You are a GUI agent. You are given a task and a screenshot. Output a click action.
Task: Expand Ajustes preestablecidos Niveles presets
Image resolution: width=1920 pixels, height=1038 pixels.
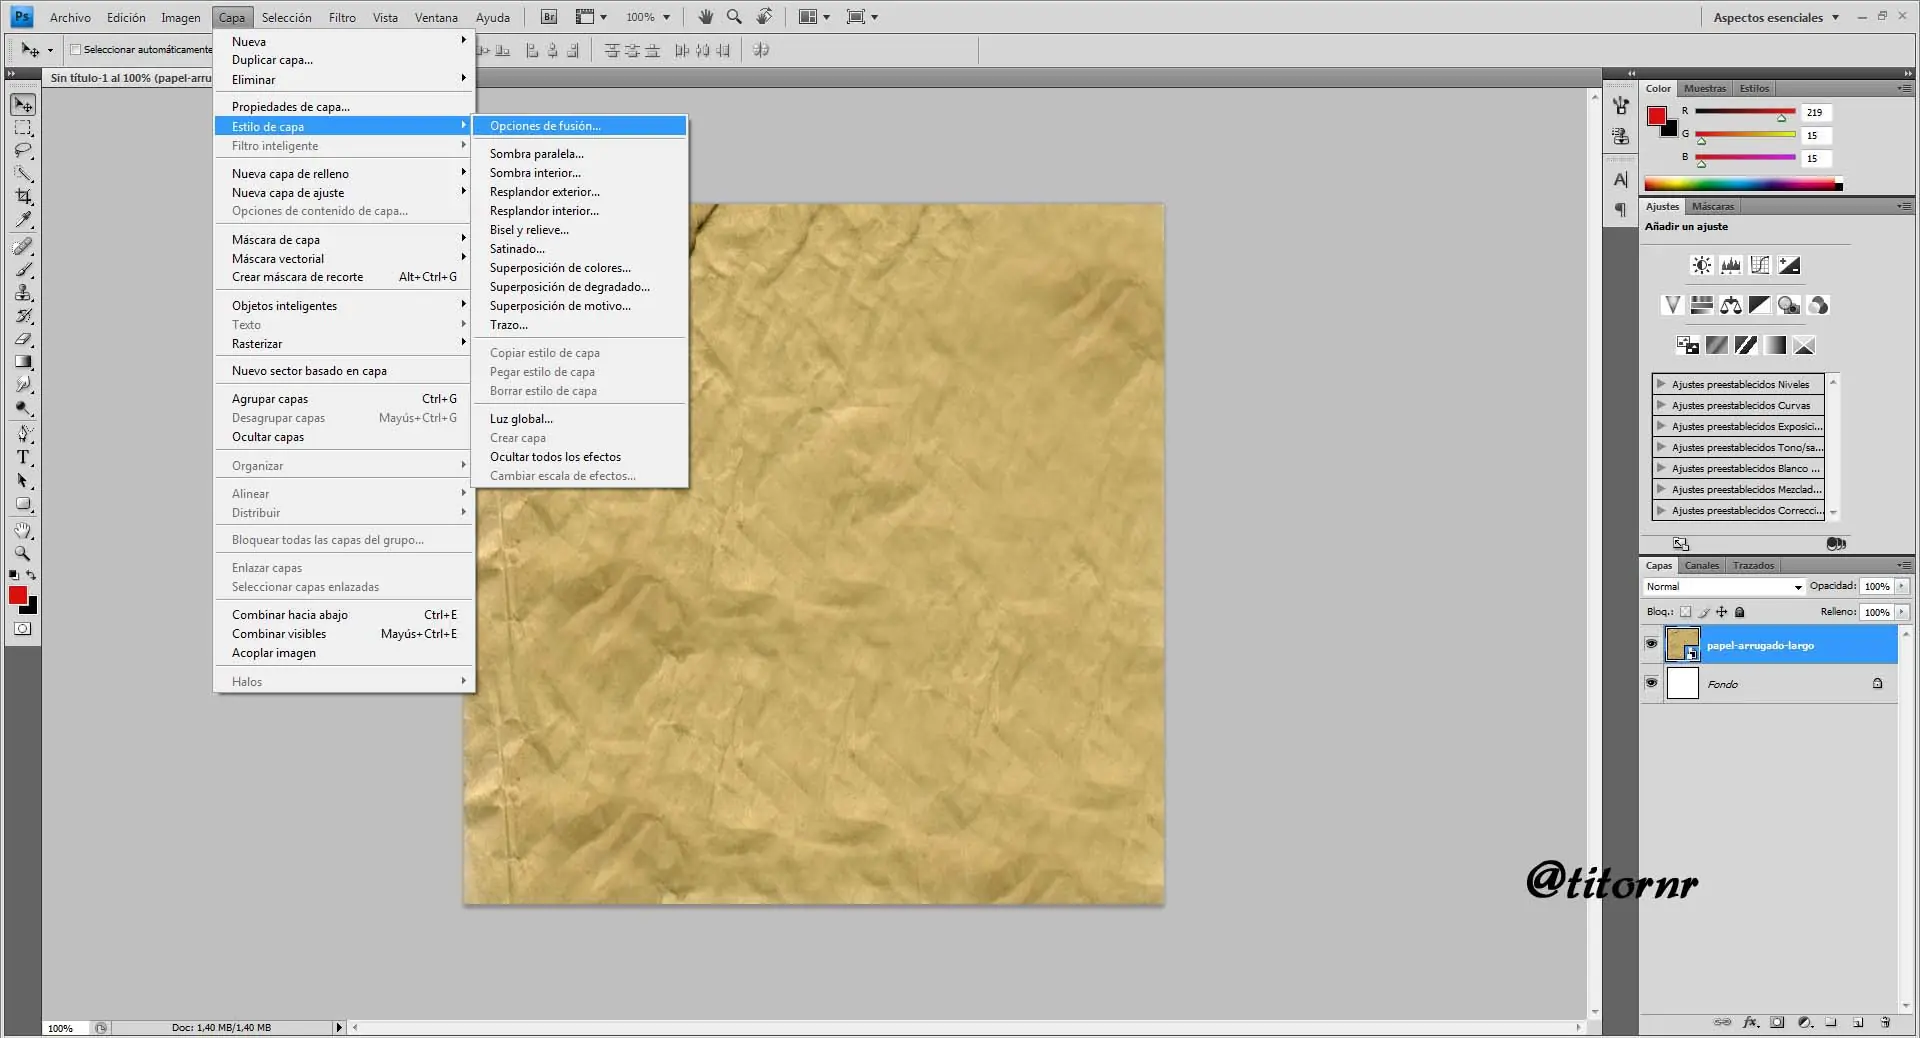(1661, 384)
